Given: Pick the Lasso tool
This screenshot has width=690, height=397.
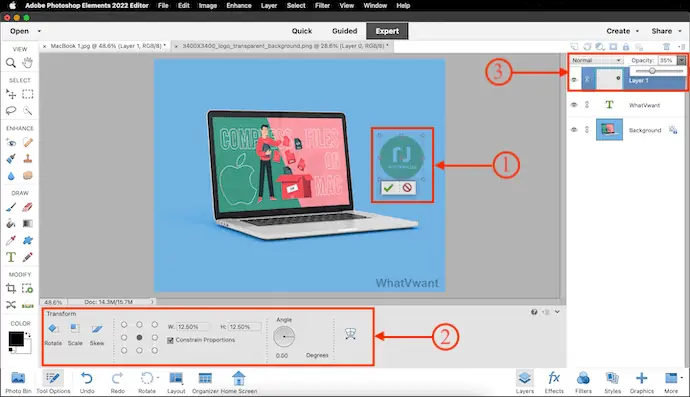Looking at the screenshot, I should pos(11,110).
